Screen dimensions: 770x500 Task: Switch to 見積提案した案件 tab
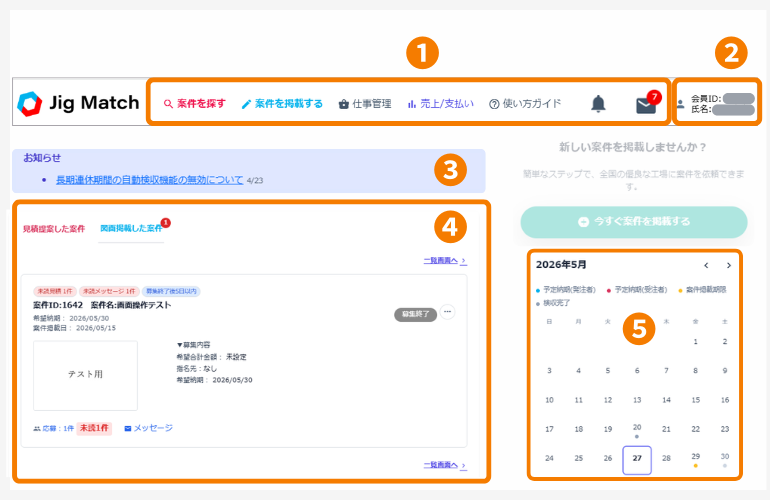[54, 228]
